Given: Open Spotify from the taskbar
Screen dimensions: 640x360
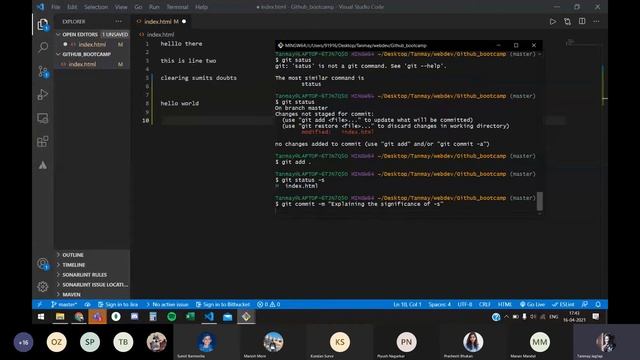Looking at the screenshot, I should [x=171, y=317].
